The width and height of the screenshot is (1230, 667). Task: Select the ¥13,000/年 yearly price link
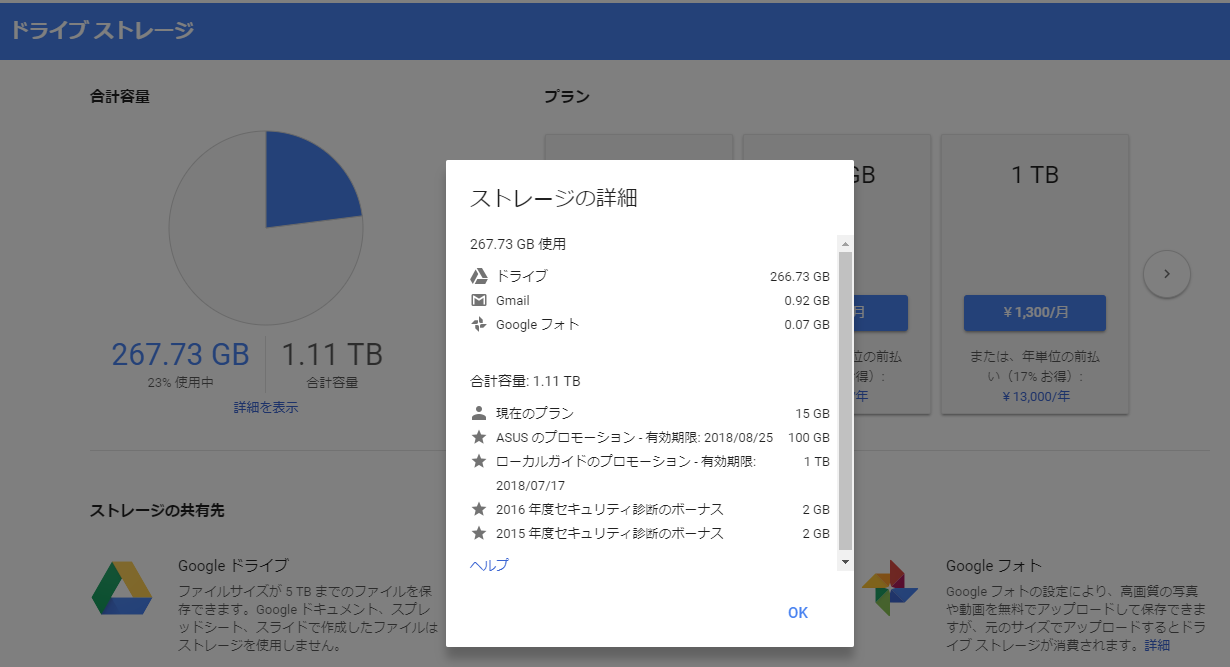pos(1035,395)
